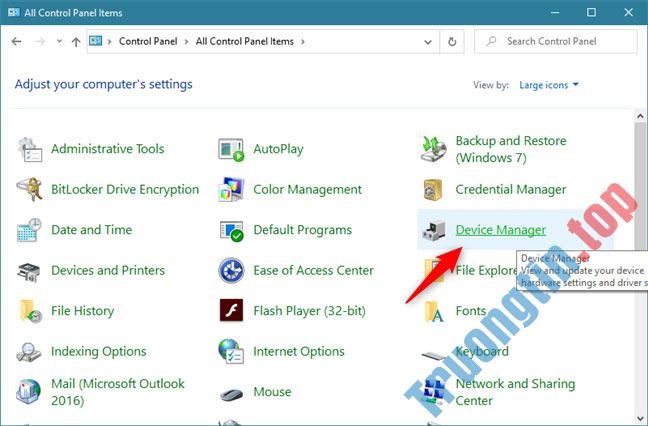
Task: Expand chevron before Control Panel breadcrumb
Action: pos(110,42)
